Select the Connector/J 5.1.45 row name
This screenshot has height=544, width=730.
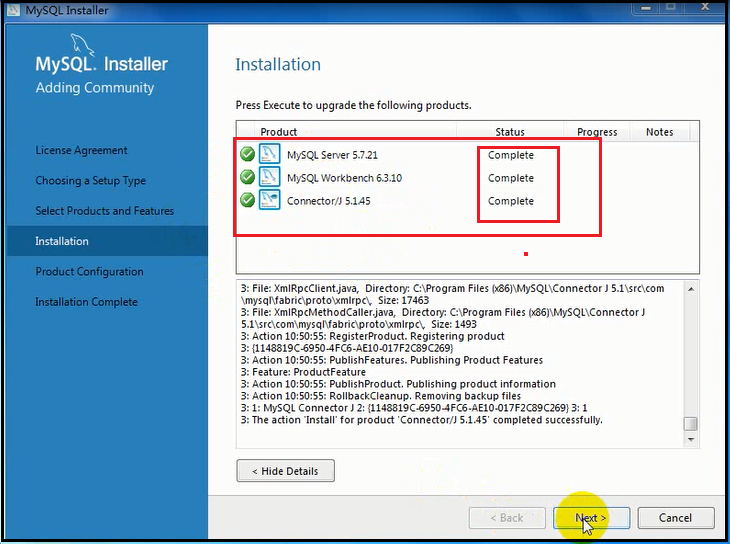(x=329, y=201)
